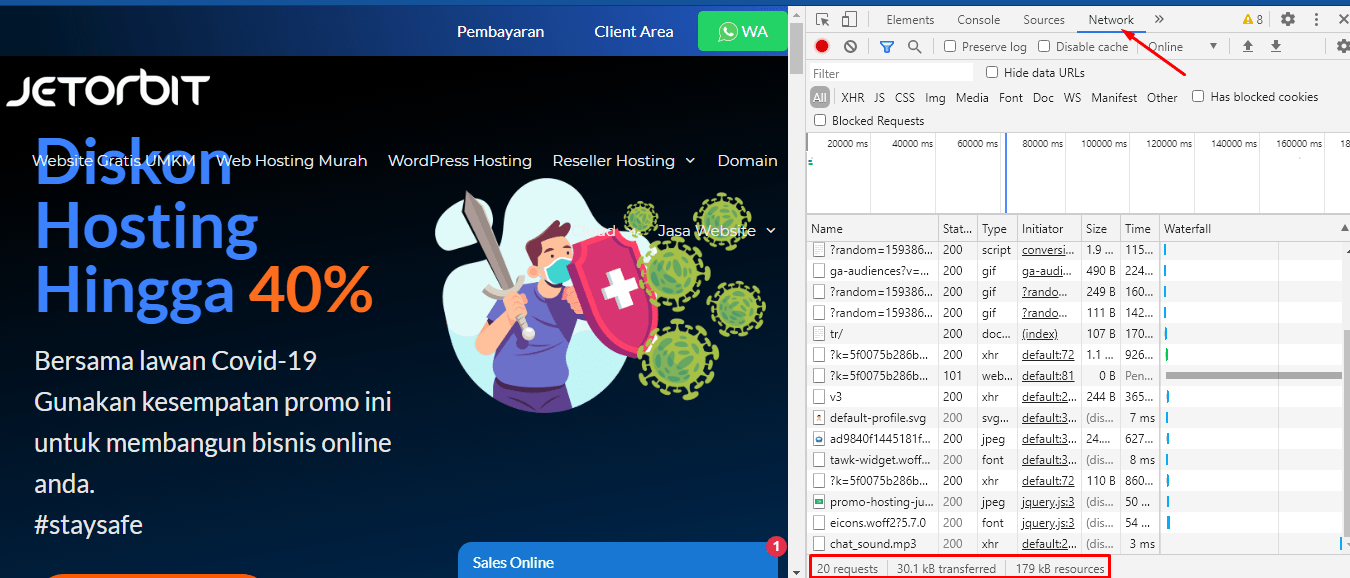This screenshot has width=1350, height=578.
Task: Filter requests by XHR
Action: point(852,97)
